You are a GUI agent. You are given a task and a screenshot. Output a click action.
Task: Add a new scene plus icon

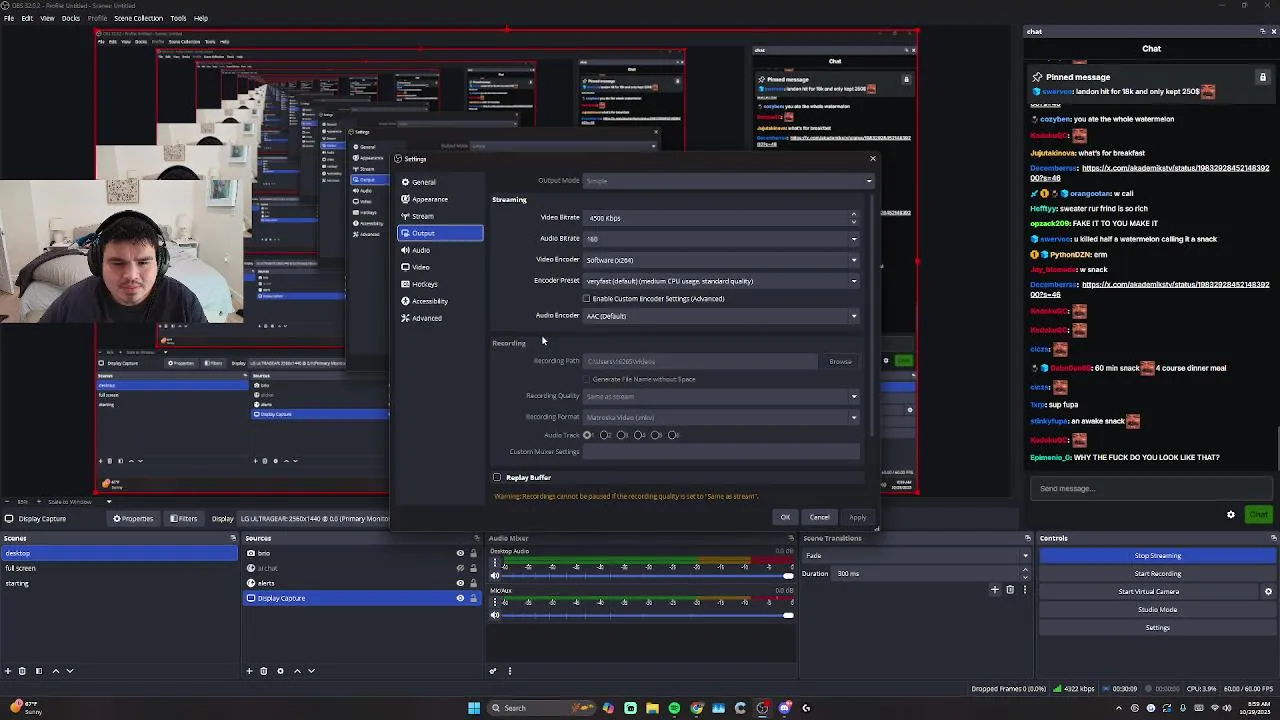(8, 671)
